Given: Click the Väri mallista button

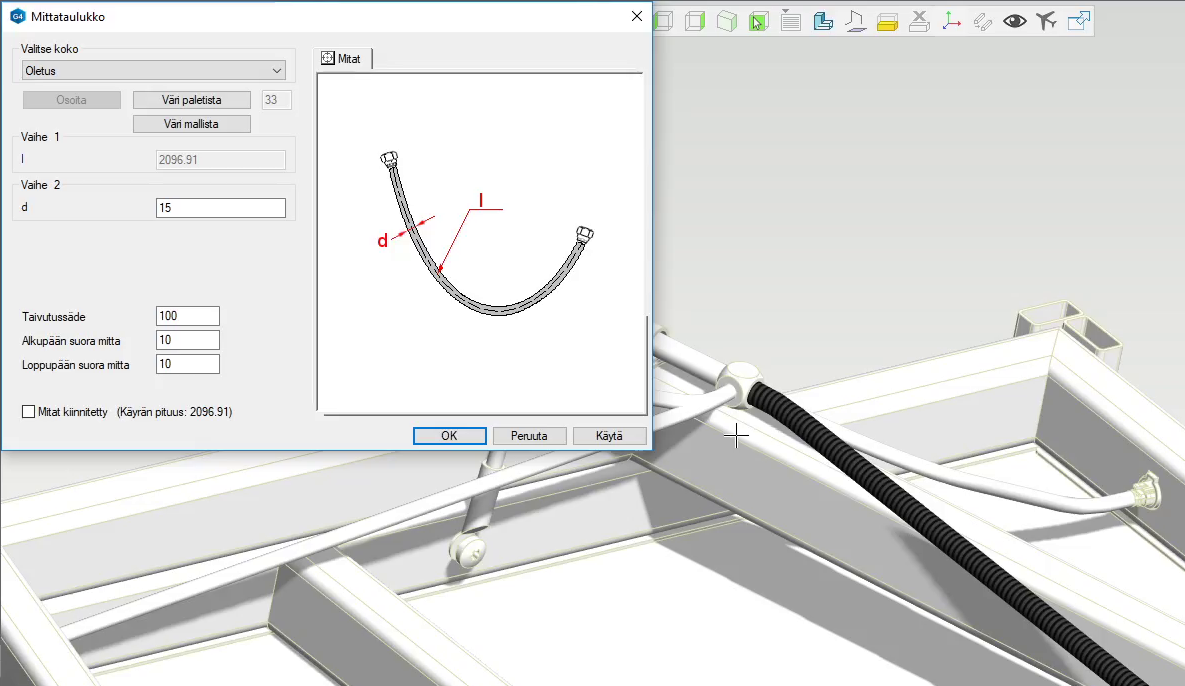Looking at the screenshot, I should [x=191, y=124].
